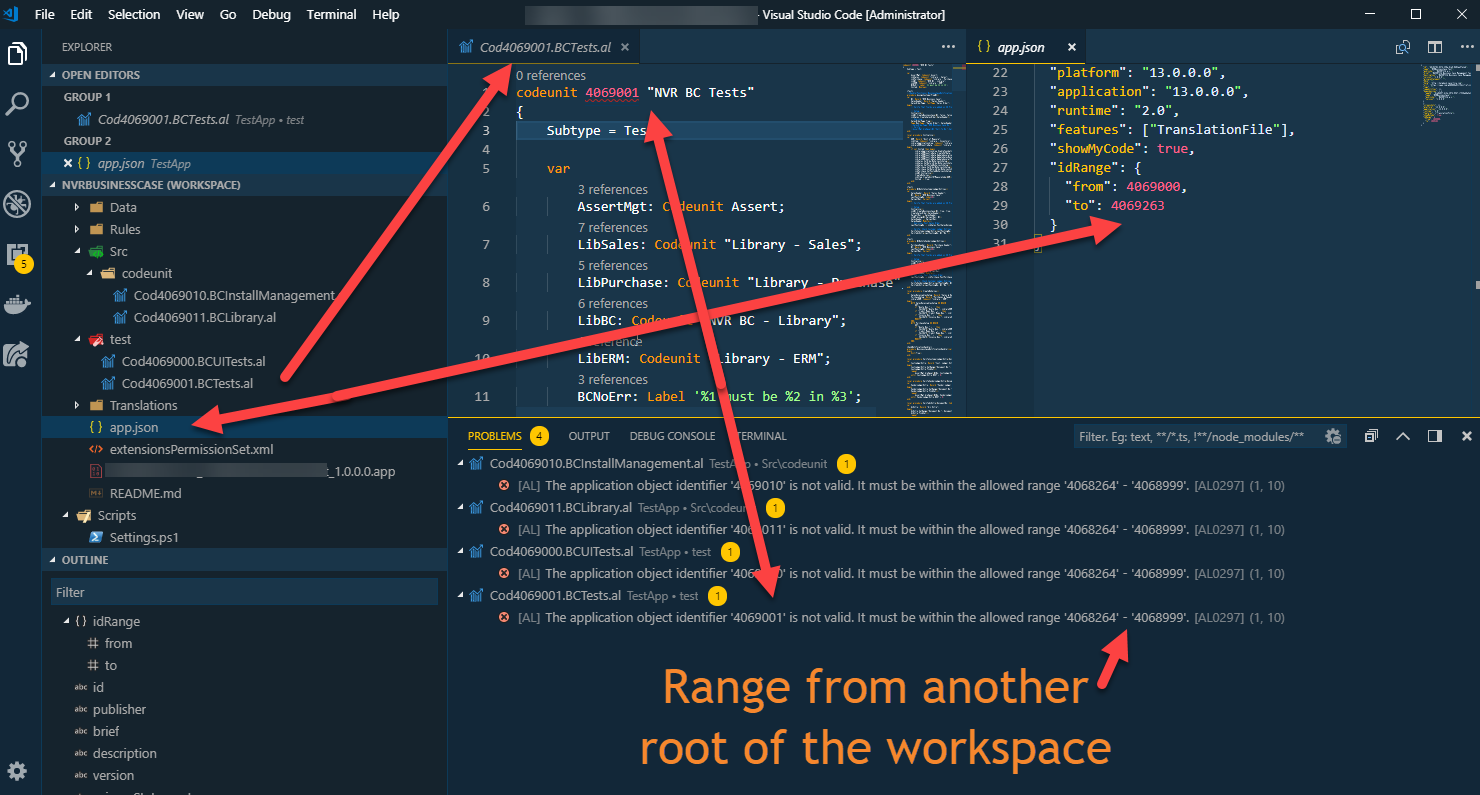Toggle panel position layout icon near Problems close button

pyautogui.click(x=1434, y=436)
